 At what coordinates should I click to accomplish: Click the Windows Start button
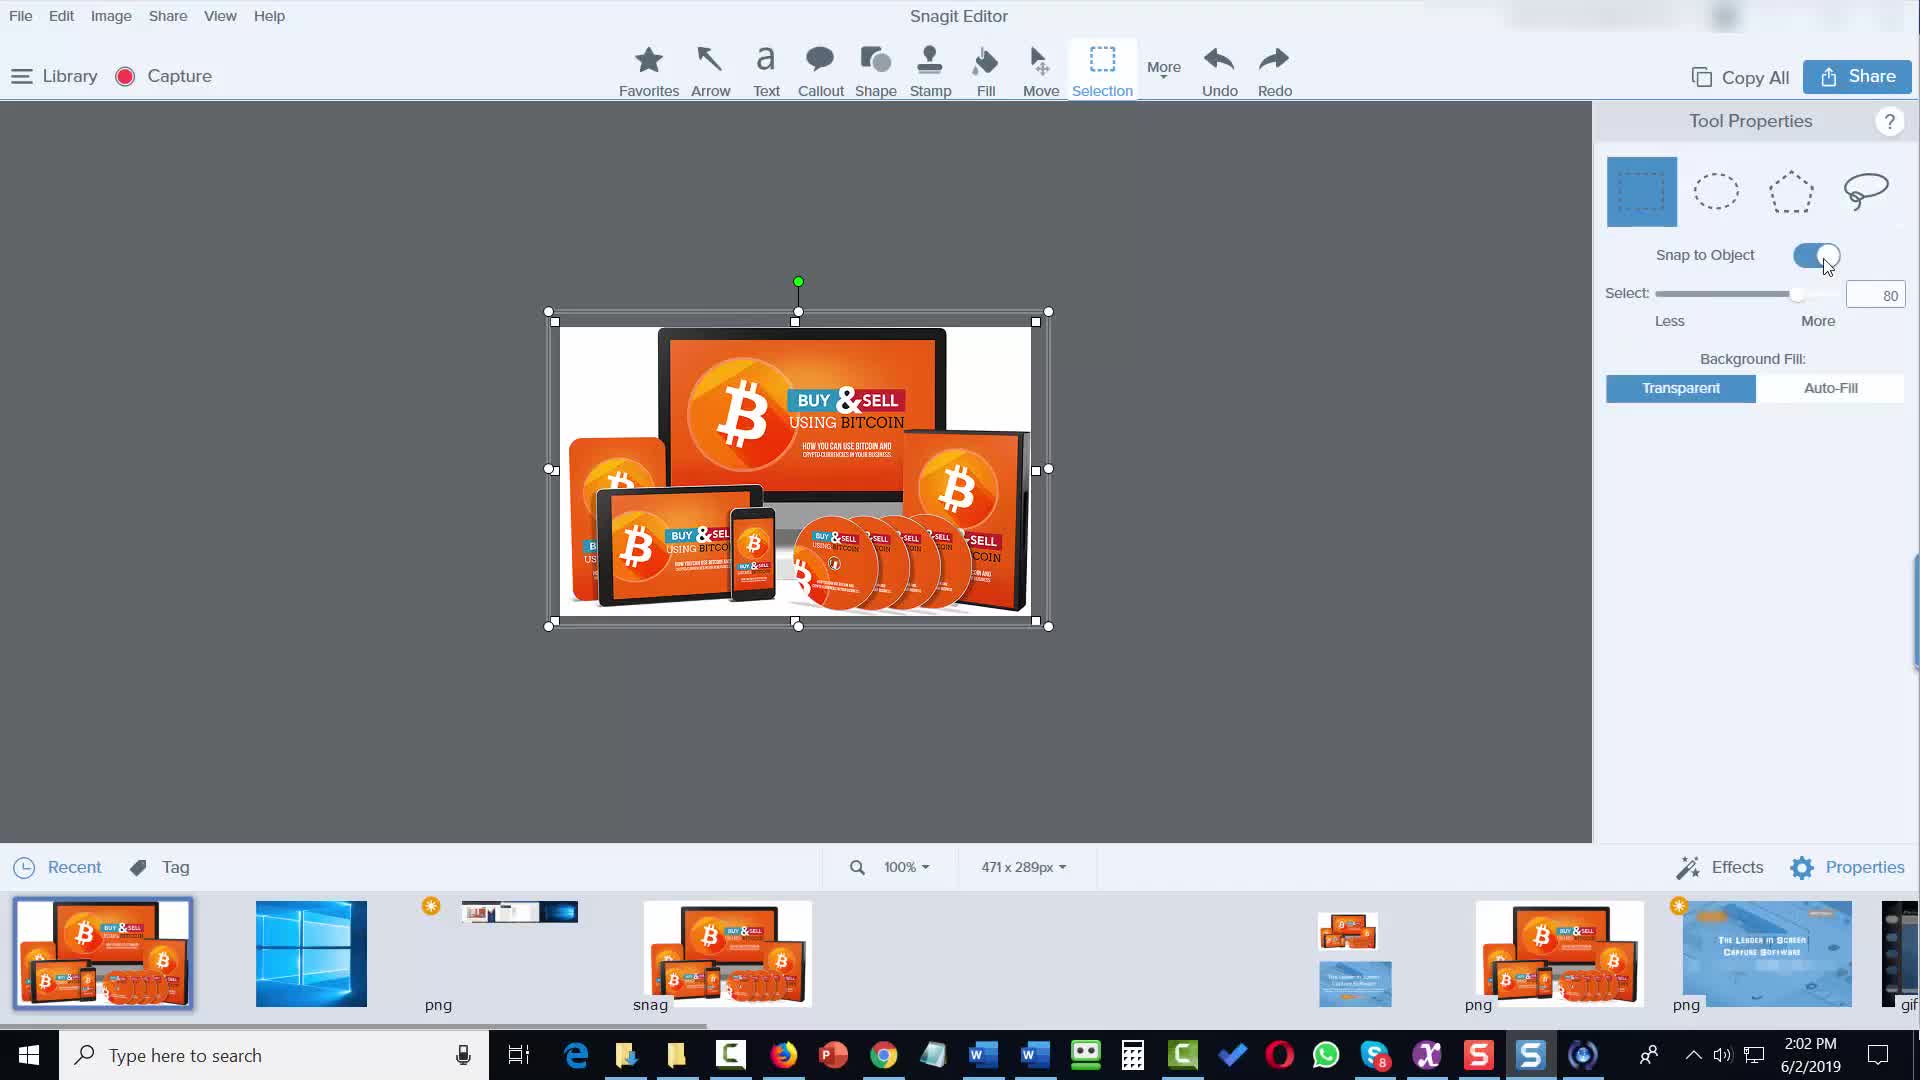click(x=29, y=1055)
